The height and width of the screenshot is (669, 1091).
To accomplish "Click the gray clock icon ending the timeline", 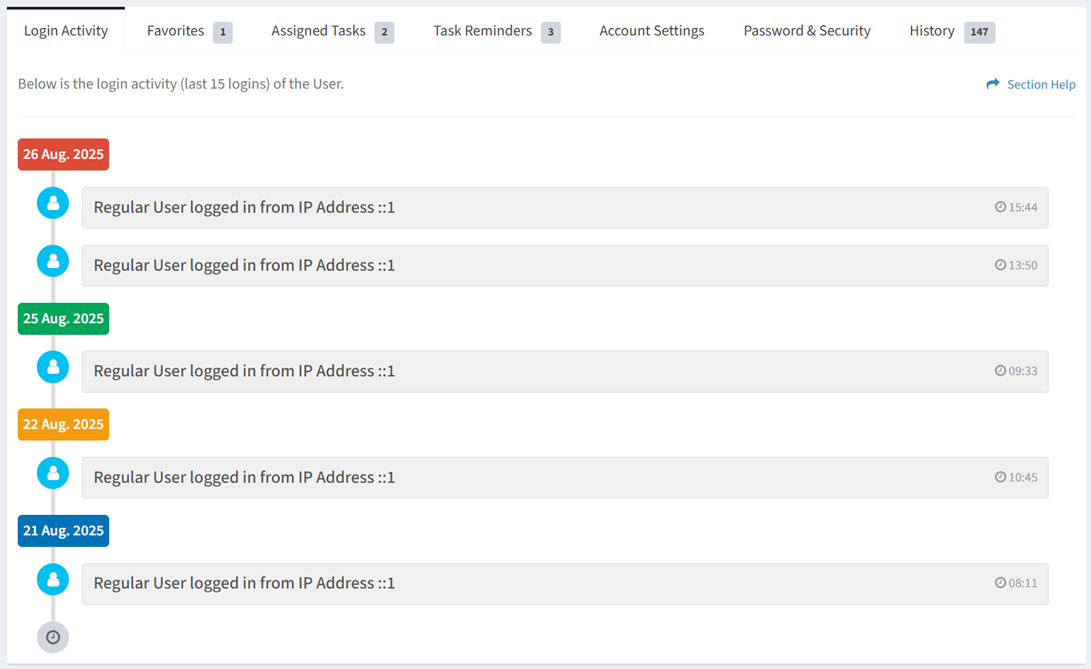I will [53, 637].
